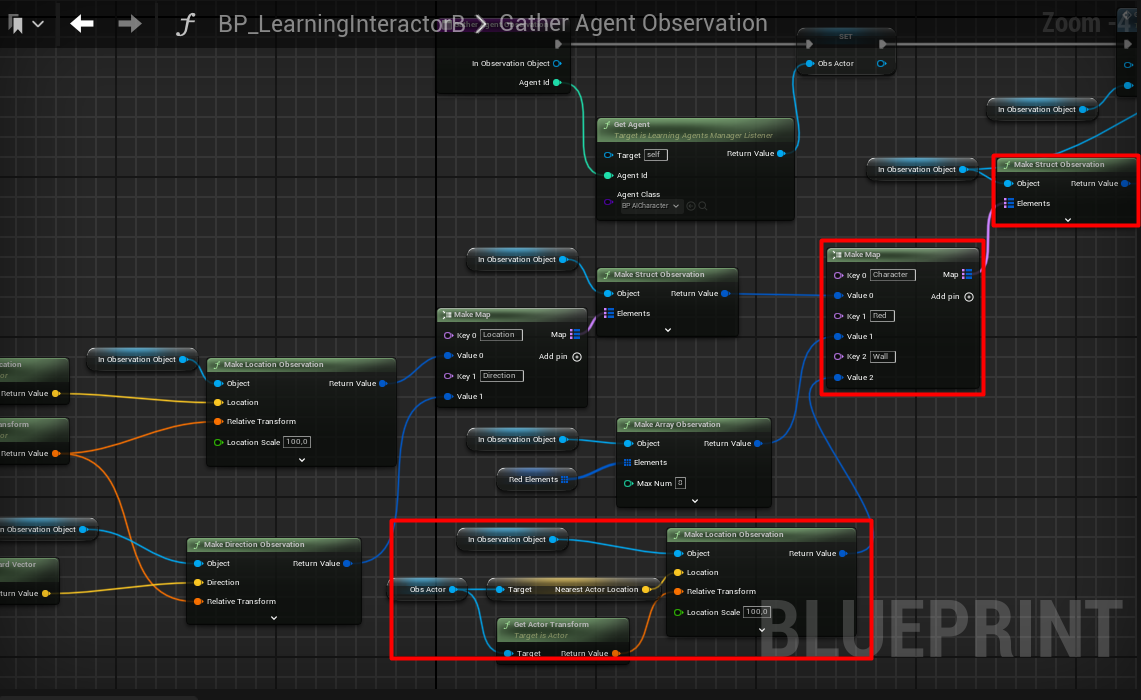Click the Object pin on Make Array Observation
This screenshot has height=700, width=1141.
pyautogui.click(x=629, y=443)
